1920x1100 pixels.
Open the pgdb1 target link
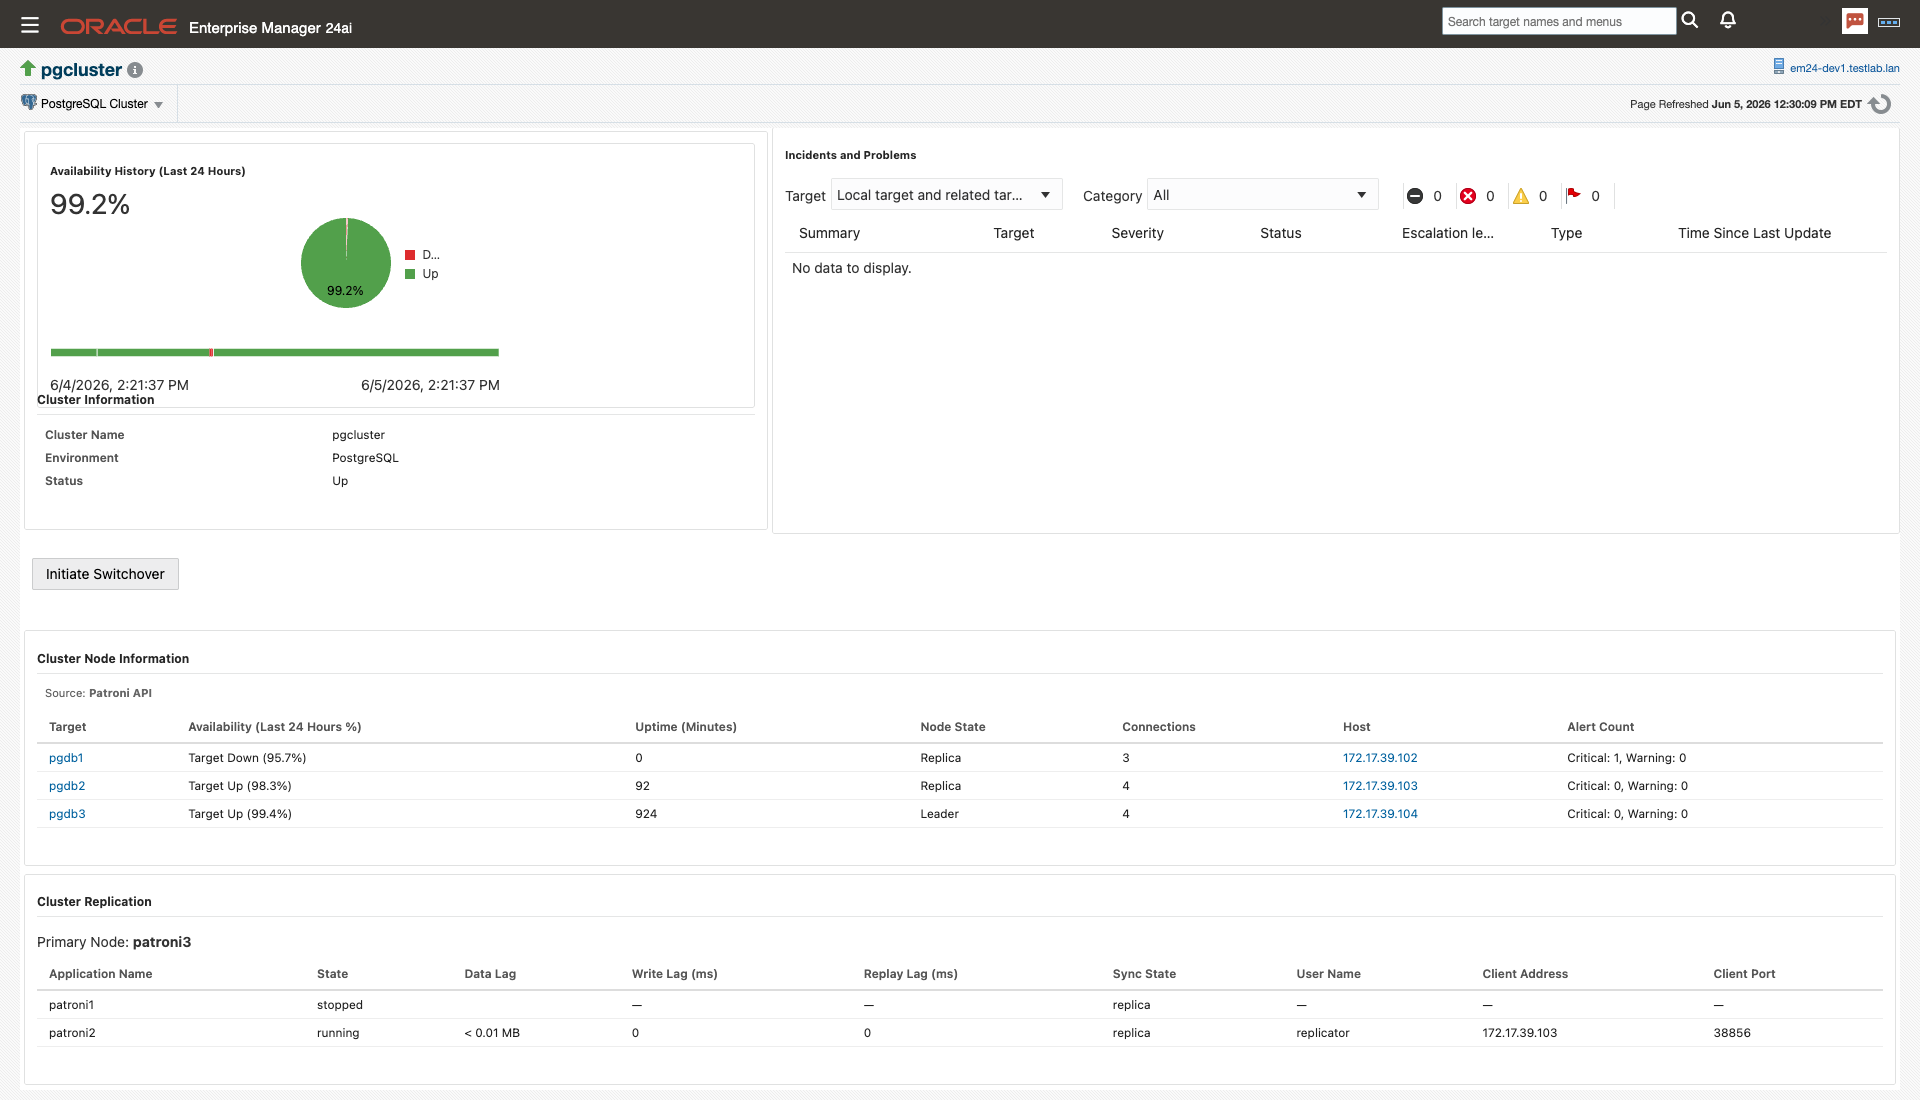click(66, 758)
